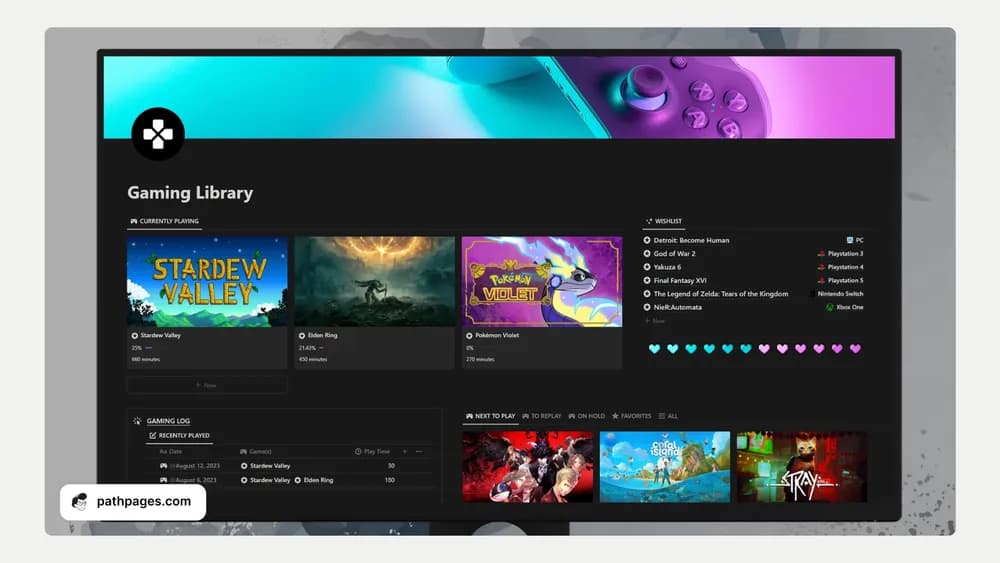Open the Elden Ring card title
The image size is (1000, 563).
[x=323, y=335]
